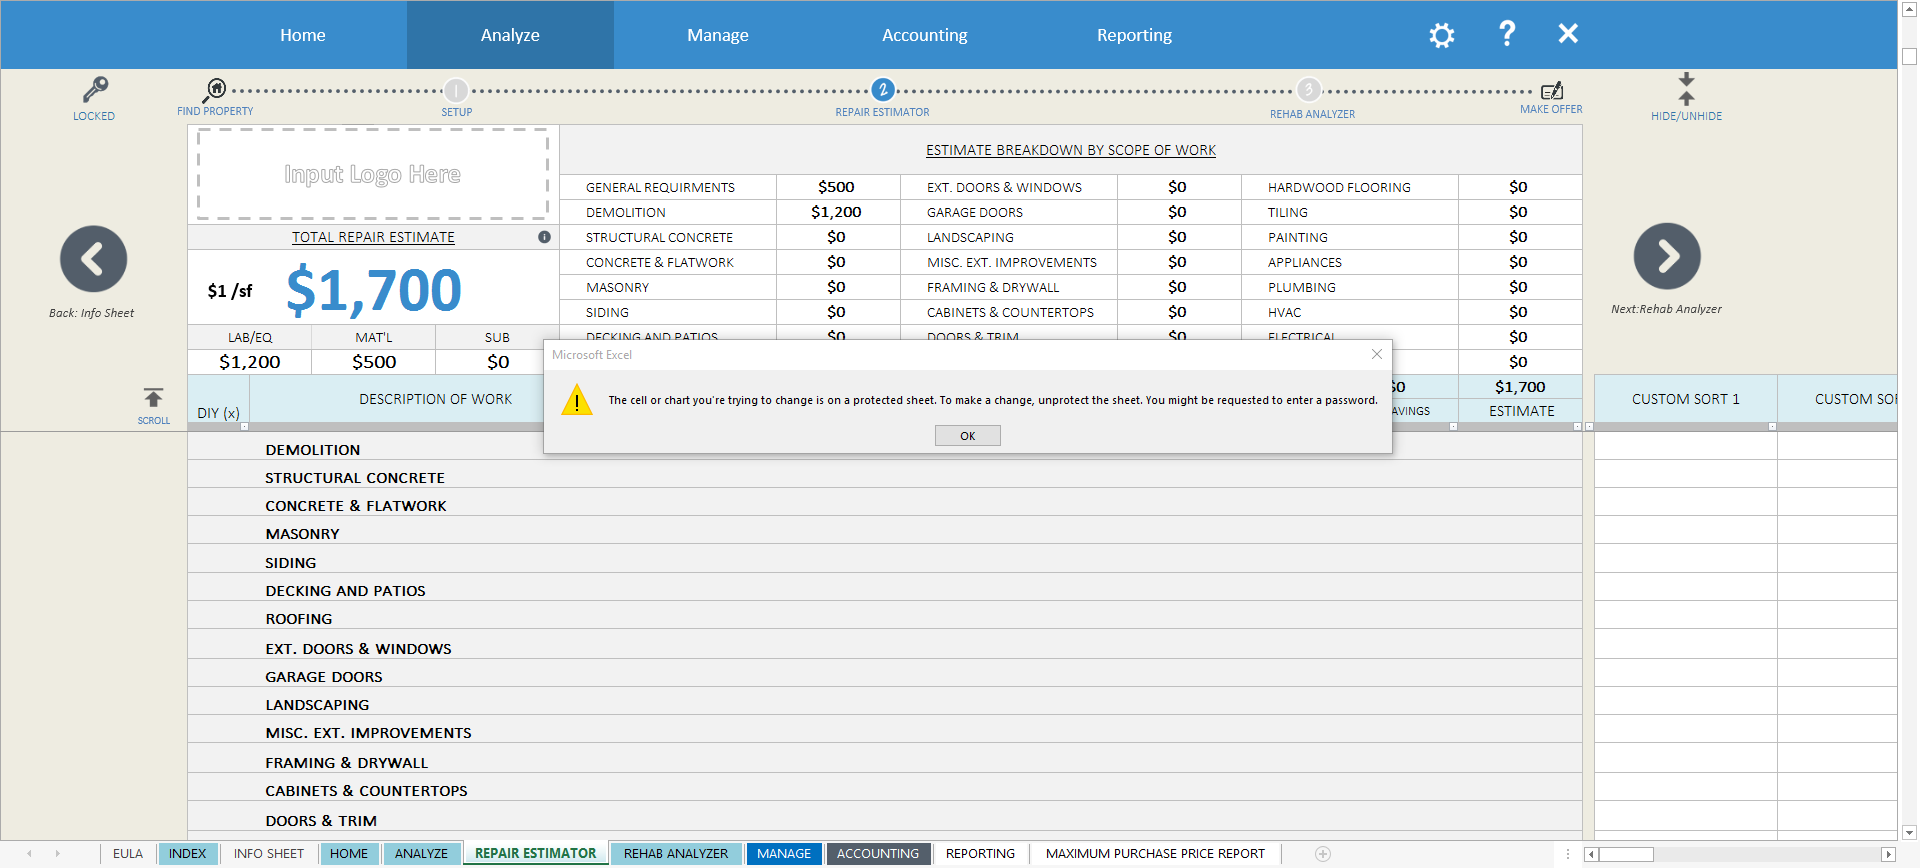Click the Locked key icon
Image resolution: width=1920 pixels, height=868 pixels.
(x=95, y=90)
